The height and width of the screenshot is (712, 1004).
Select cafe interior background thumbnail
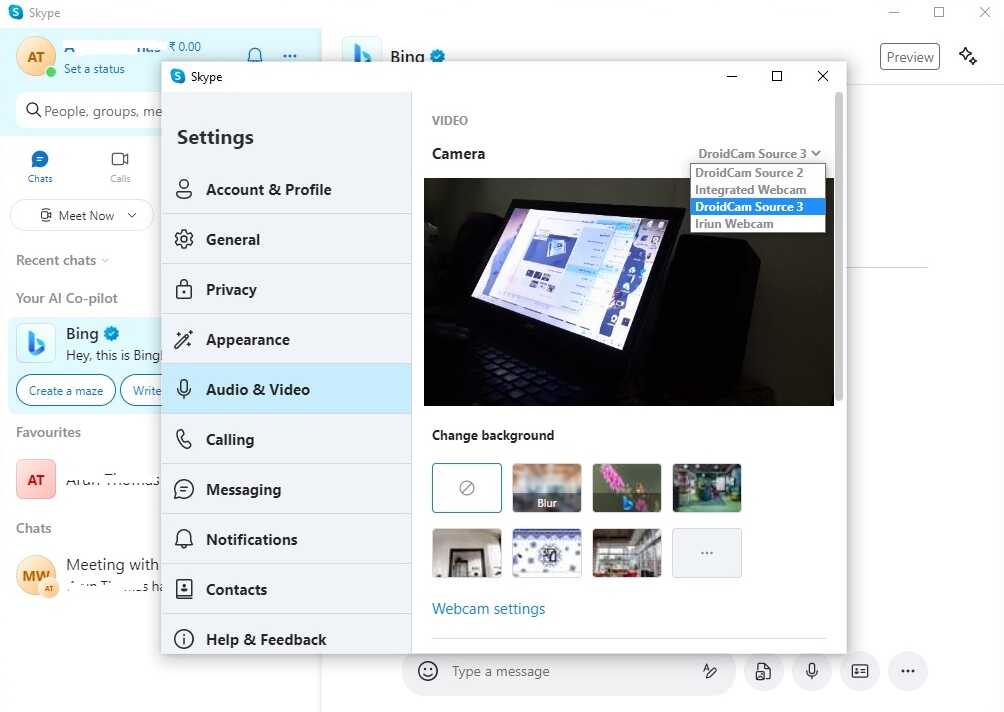pyautogui.click(x=627, y=553)
